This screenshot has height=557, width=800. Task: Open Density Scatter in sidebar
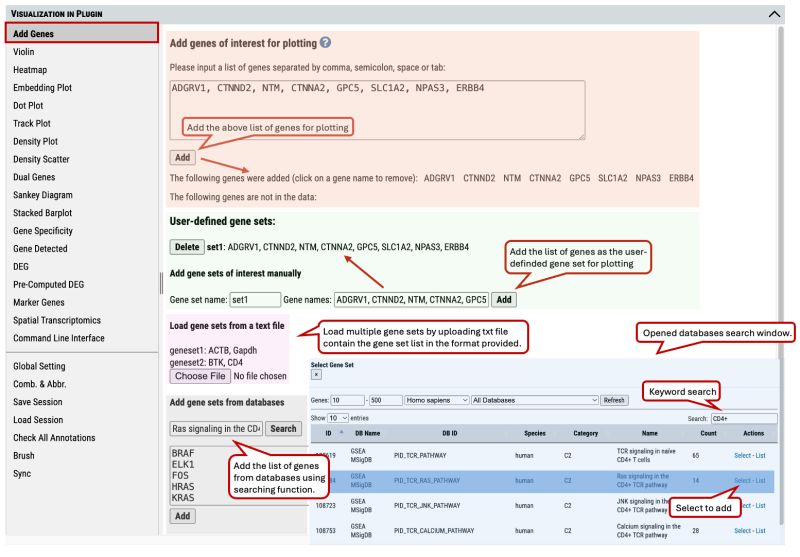coord(41,159)
